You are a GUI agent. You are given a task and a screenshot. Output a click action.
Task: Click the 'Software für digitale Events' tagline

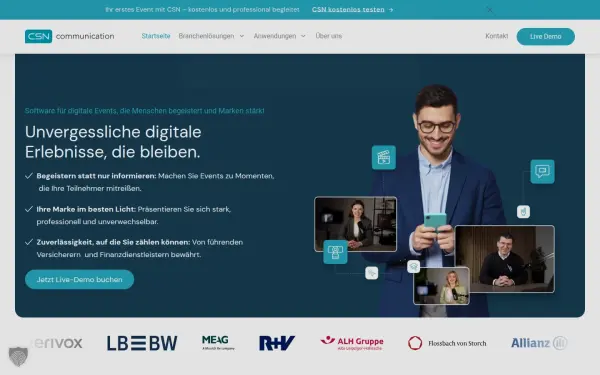pos(145,111)
